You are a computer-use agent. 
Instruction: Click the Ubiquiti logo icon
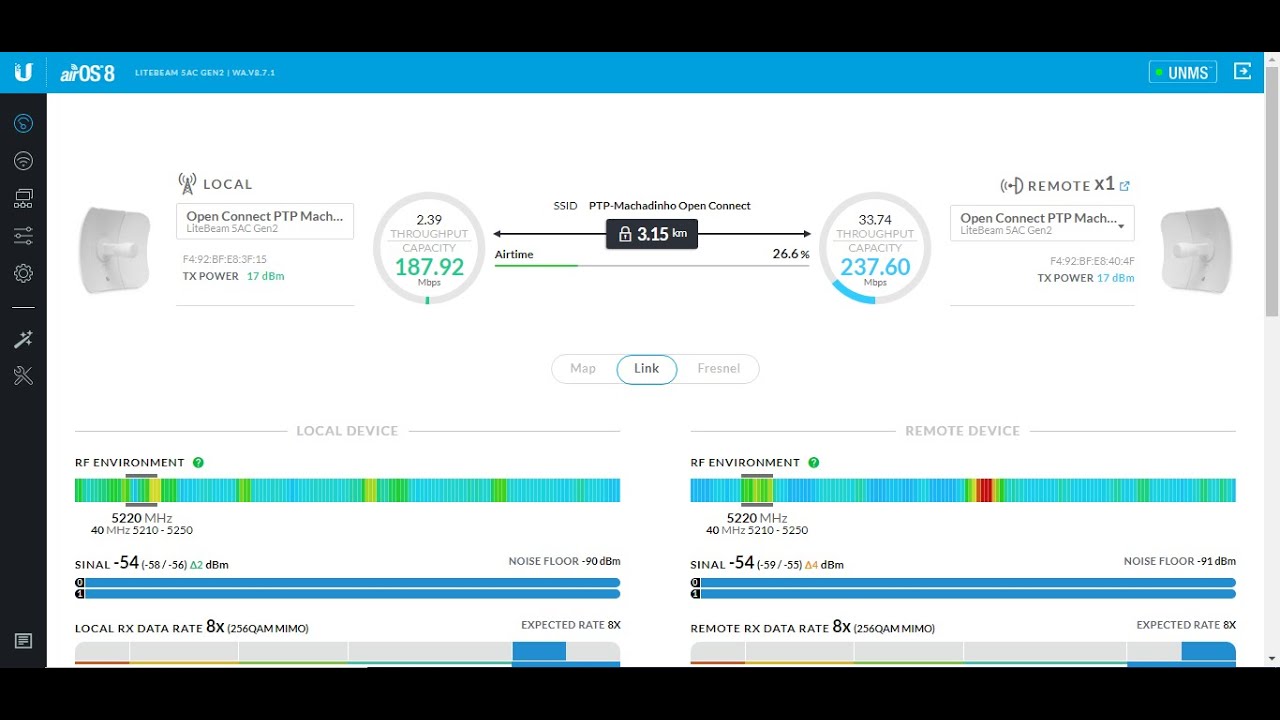[23, 72]
